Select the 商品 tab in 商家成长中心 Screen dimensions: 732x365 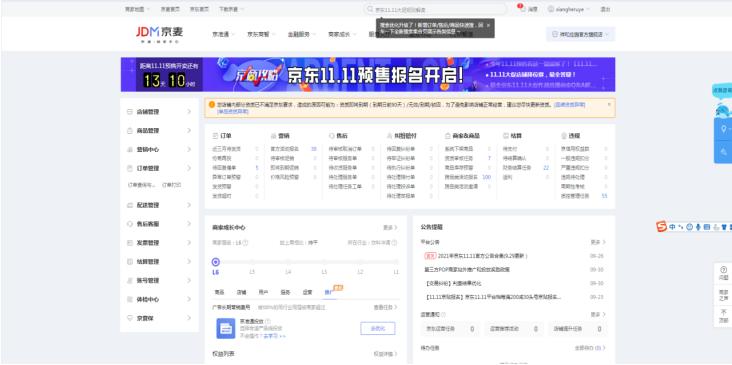(219, 292)
